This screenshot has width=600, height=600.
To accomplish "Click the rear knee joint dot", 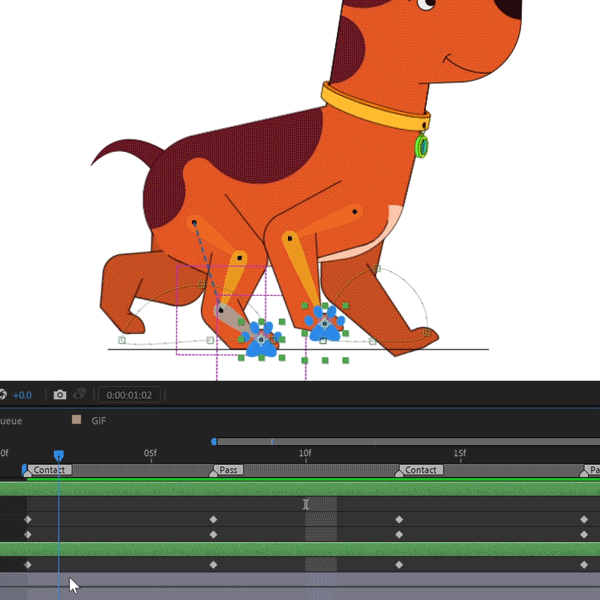I will pyautogui.click(x=240, y=258).
